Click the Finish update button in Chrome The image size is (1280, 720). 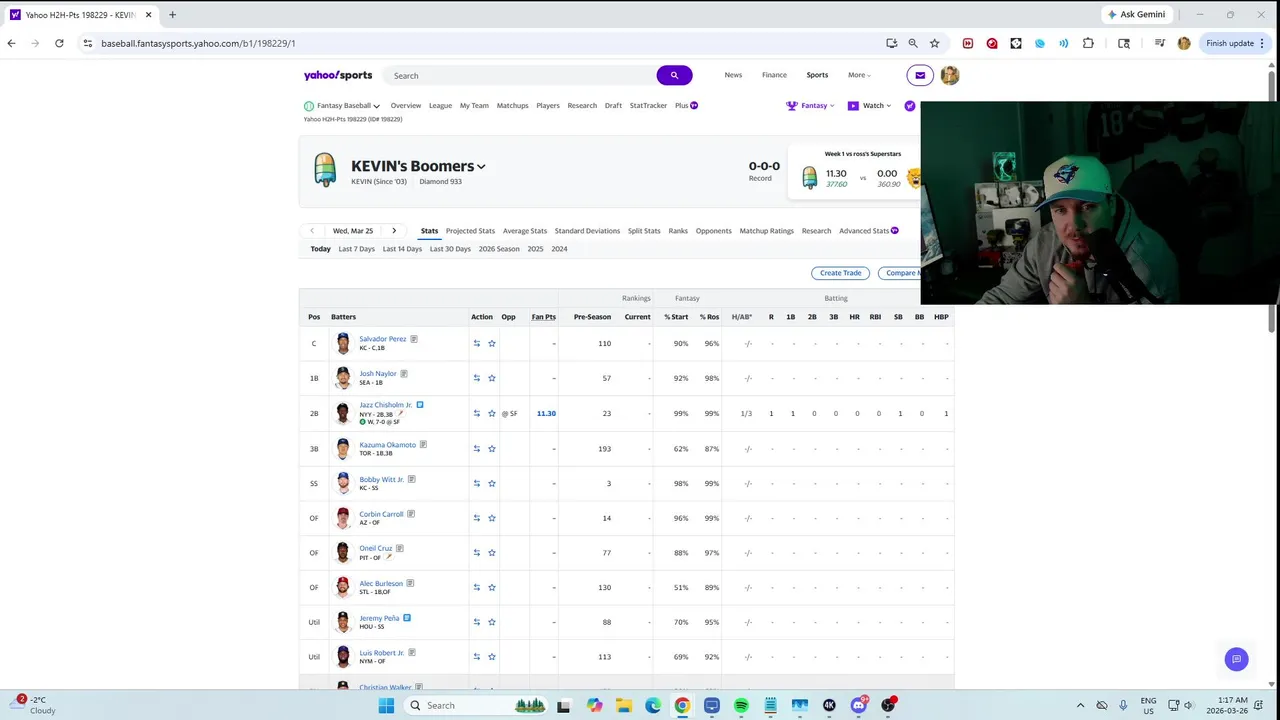[x=1230, y=43]
